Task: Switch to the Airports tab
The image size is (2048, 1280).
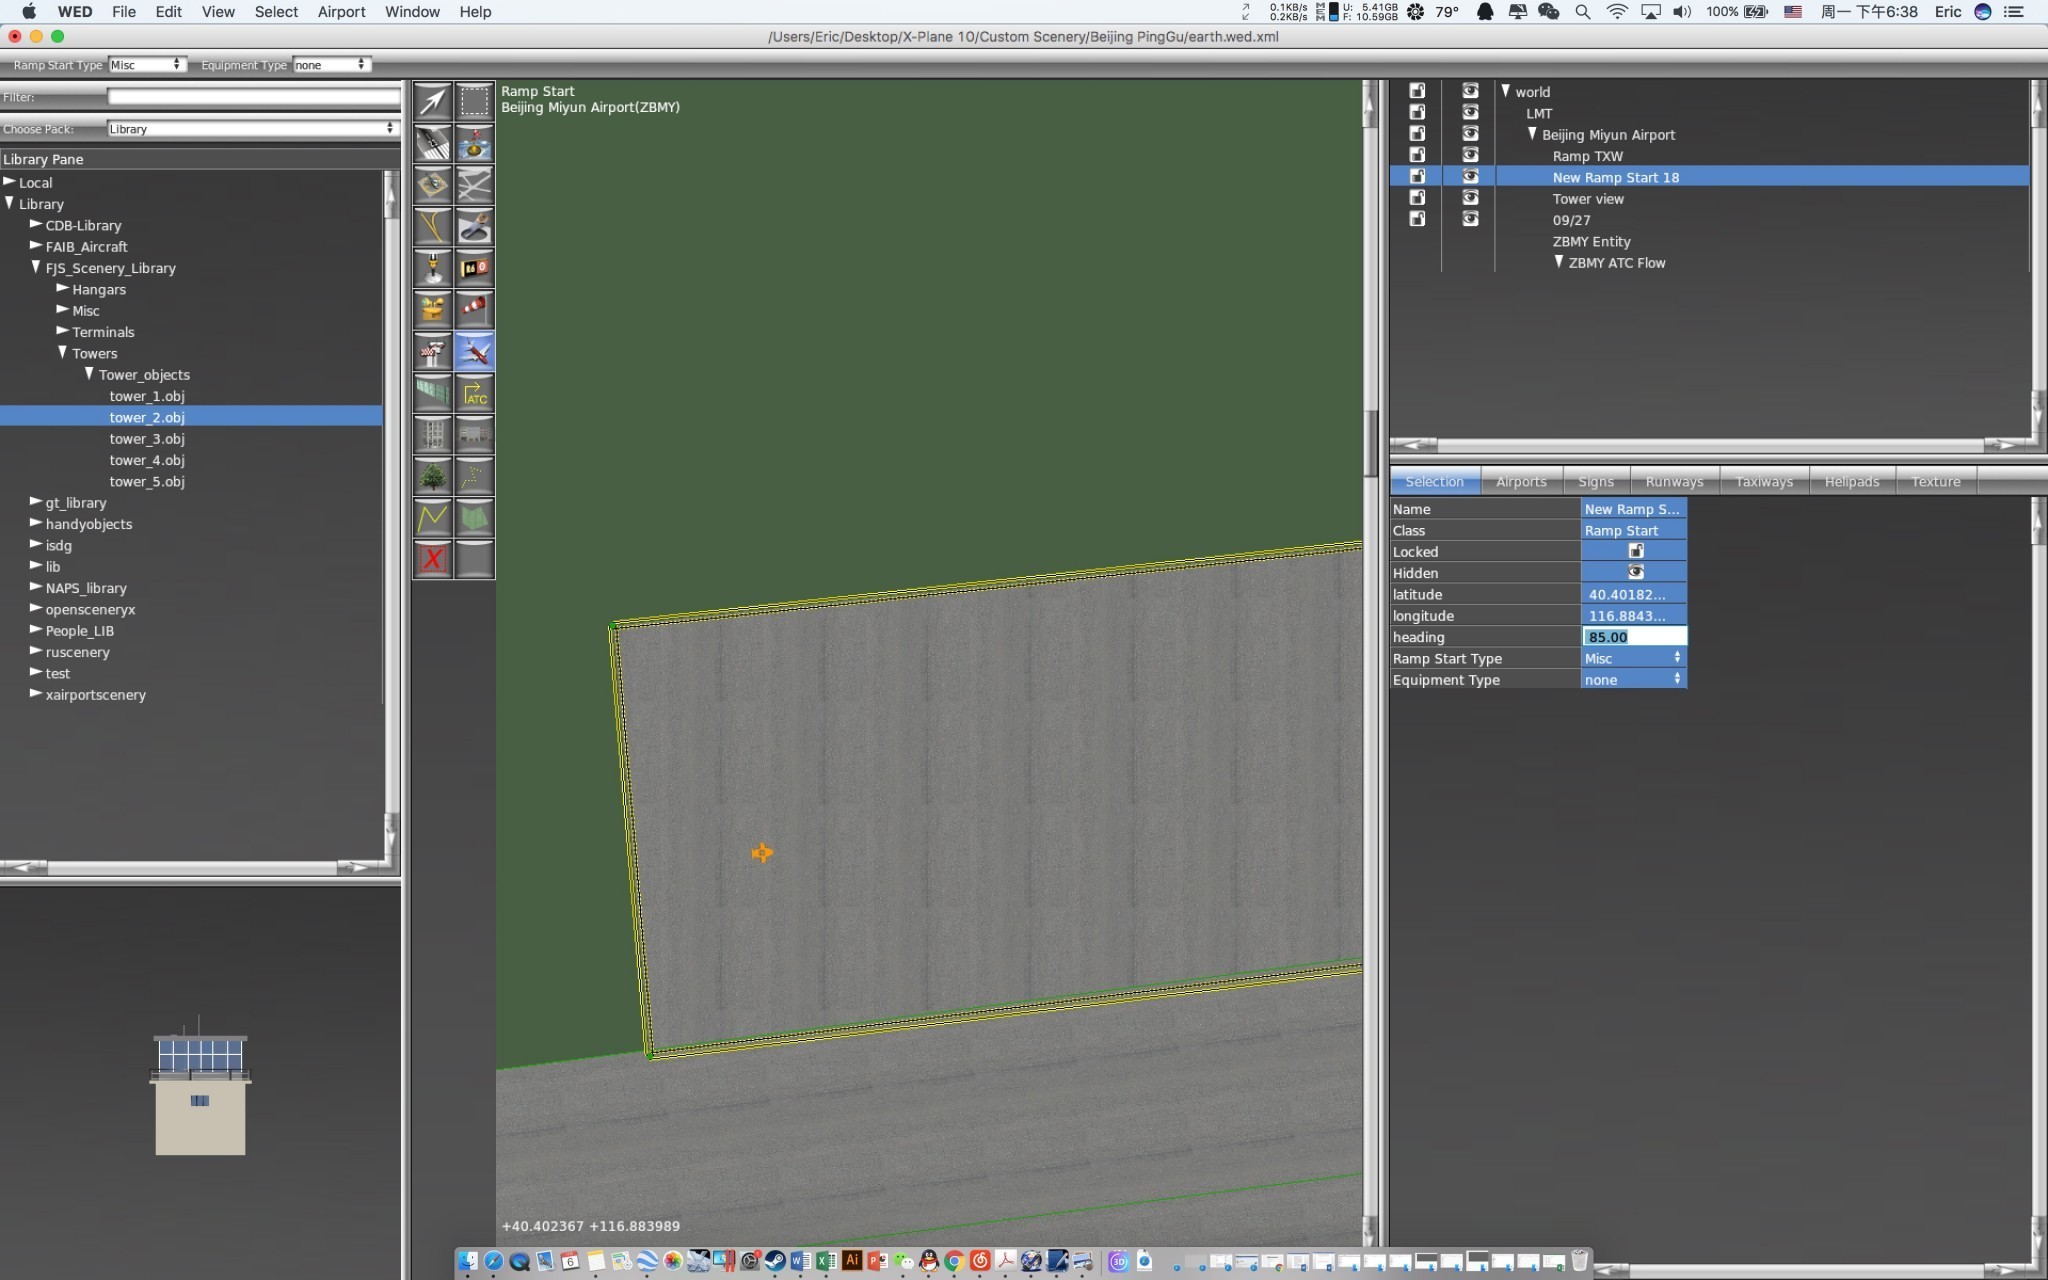Action: click(1521, 482)
